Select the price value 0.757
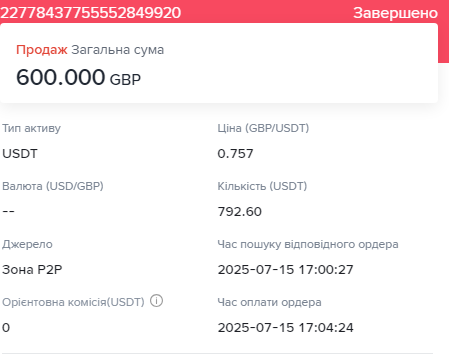449x364 pixels. 235,154
